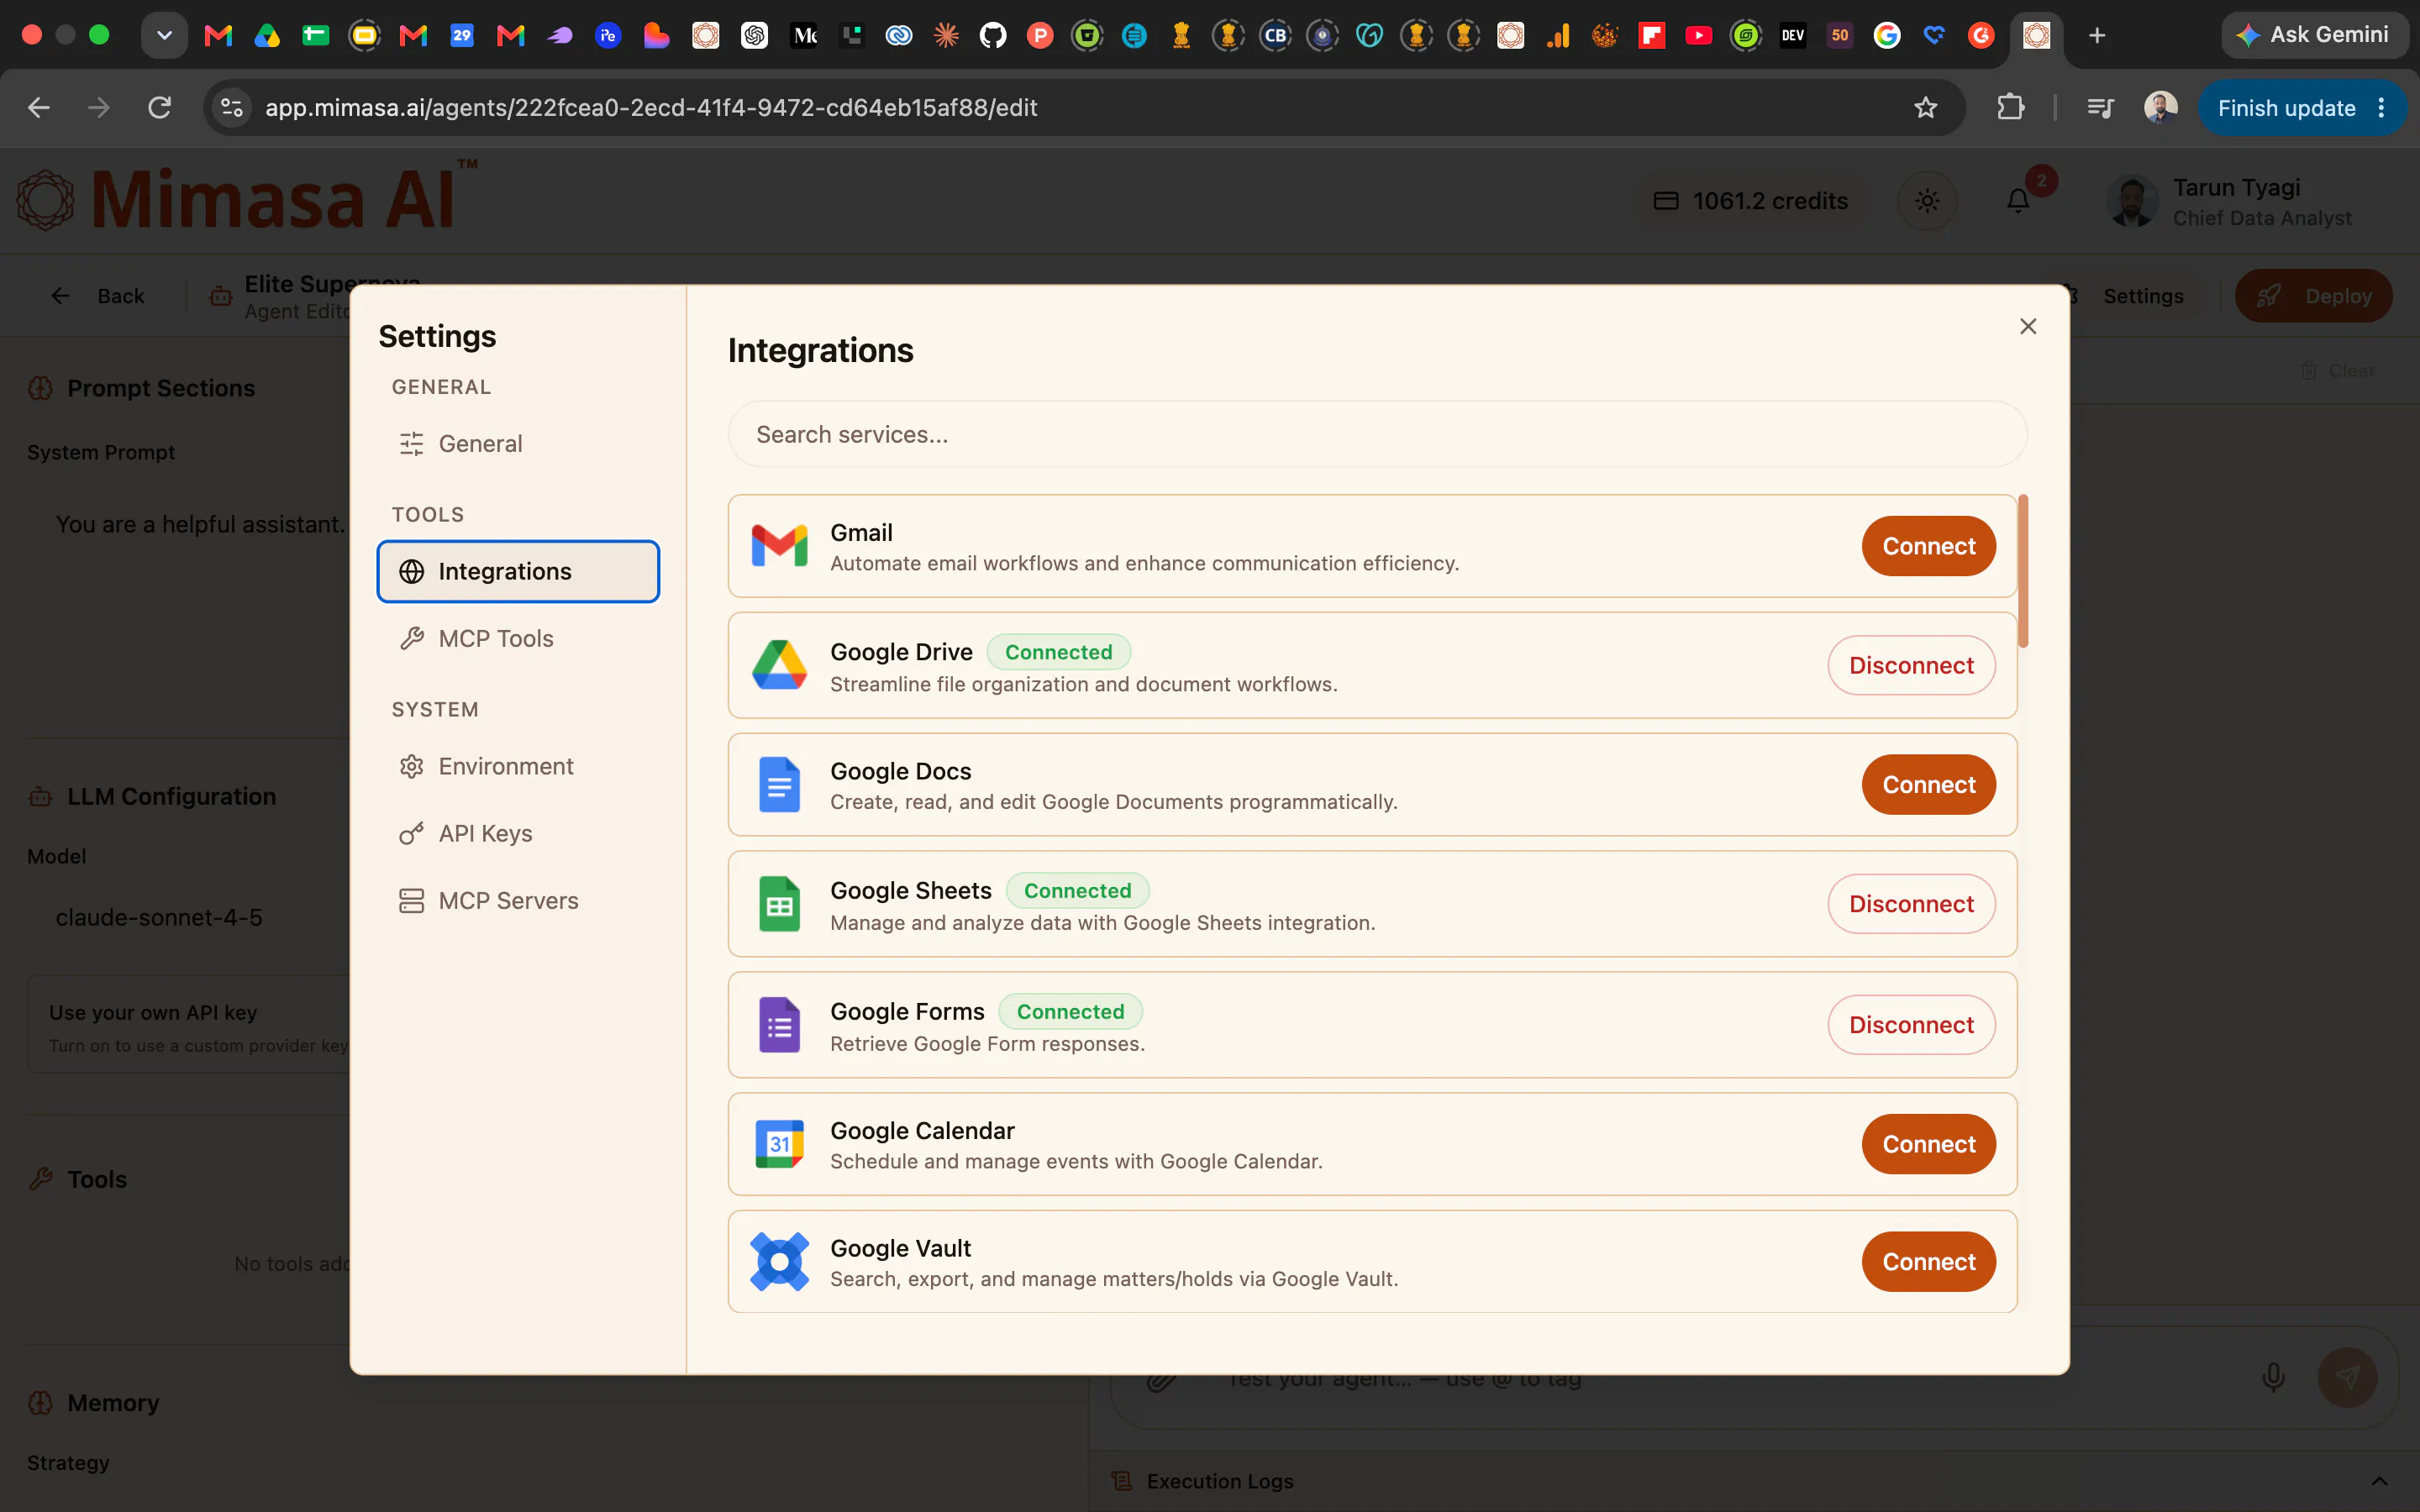The width and height of the screenshot is (2420, 1512).
Task: Open the media controls icon in Chrome toolbar
Action: 2100,107
